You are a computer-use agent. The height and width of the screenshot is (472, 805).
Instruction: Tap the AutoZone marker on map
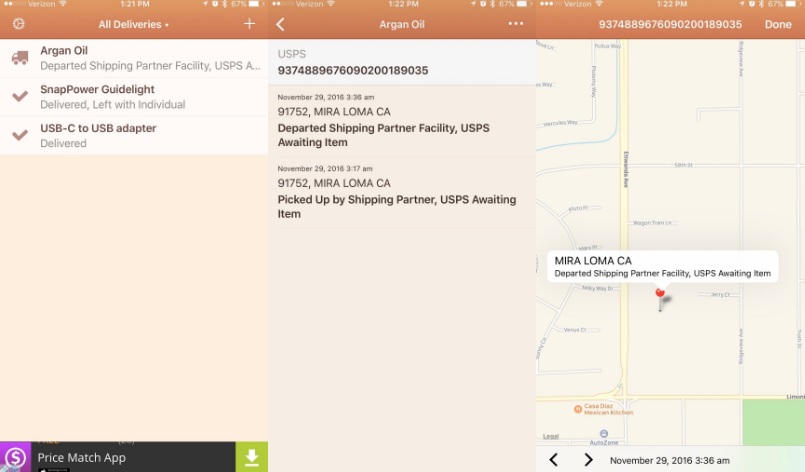click(x=604, y=438)
